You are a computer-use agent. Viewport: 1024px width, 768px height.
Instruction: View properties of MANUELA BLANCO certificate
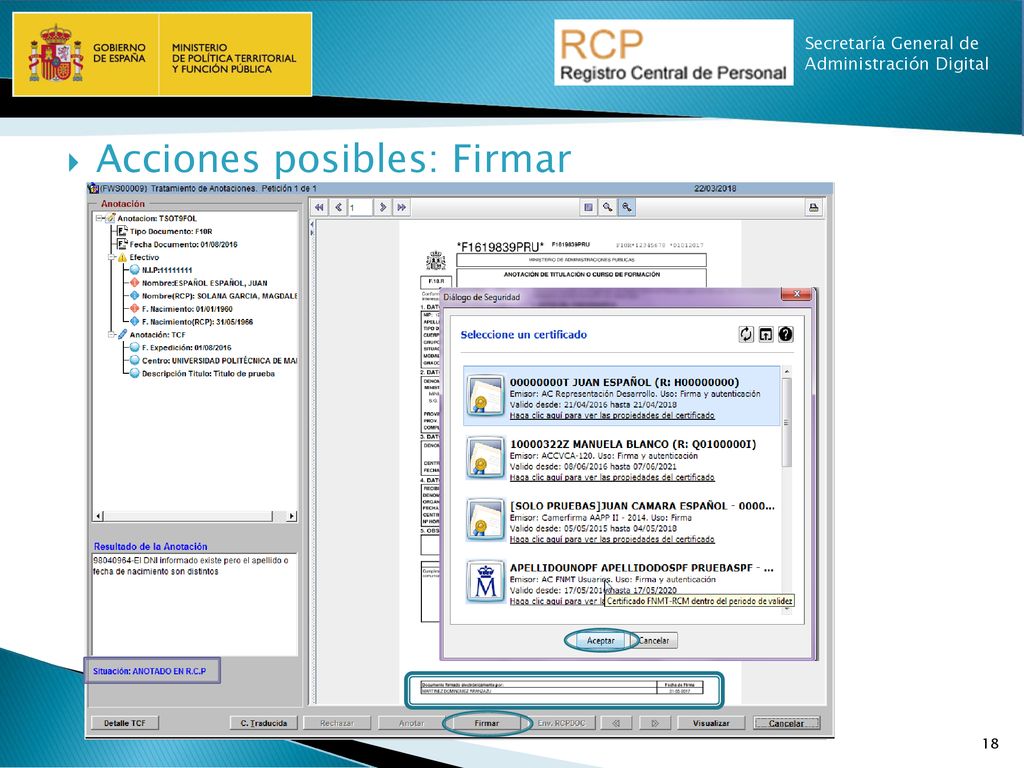(612, 477)
